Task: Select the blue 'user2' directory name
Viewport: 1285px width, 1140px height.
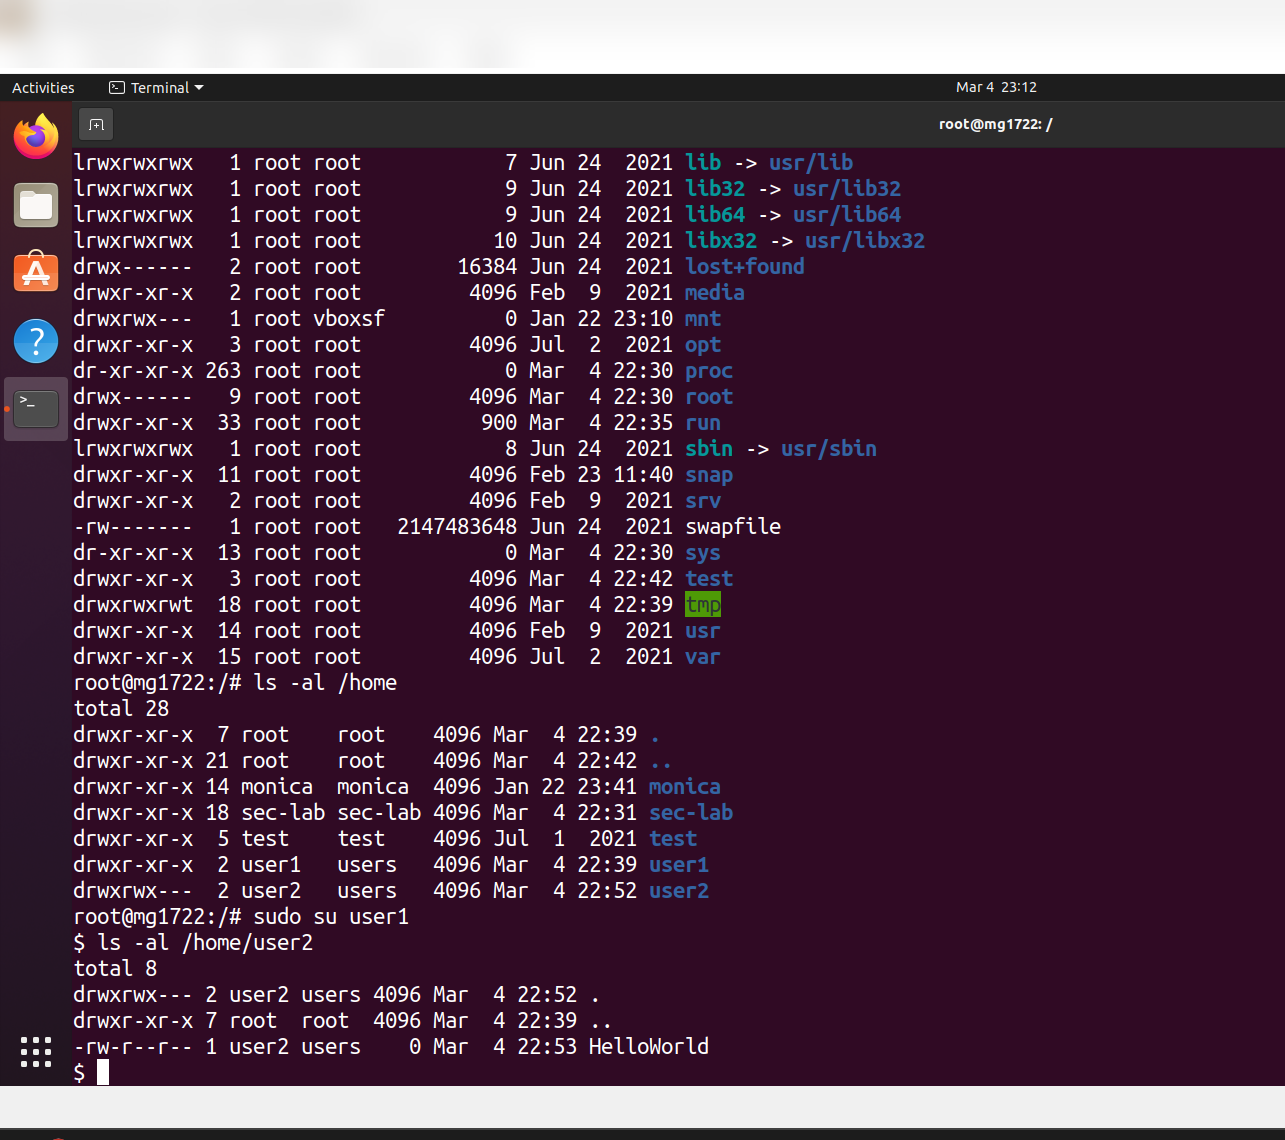Action: (679, 891)
